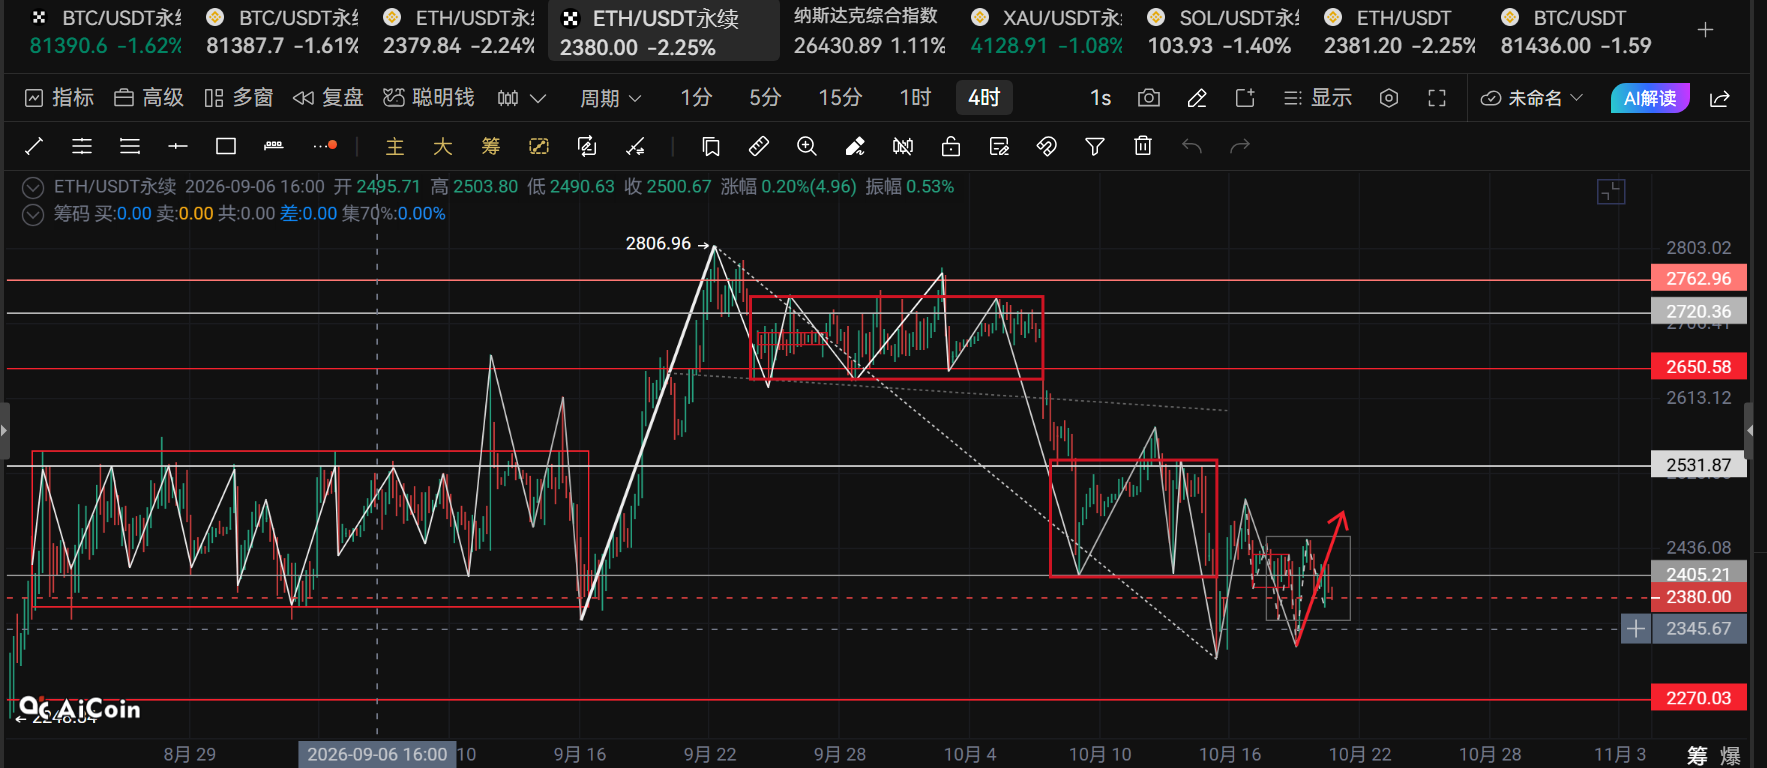Pick the horizontal line drawing tool
The width and height of the screenshot is (1767, 768).
(178, 147)
